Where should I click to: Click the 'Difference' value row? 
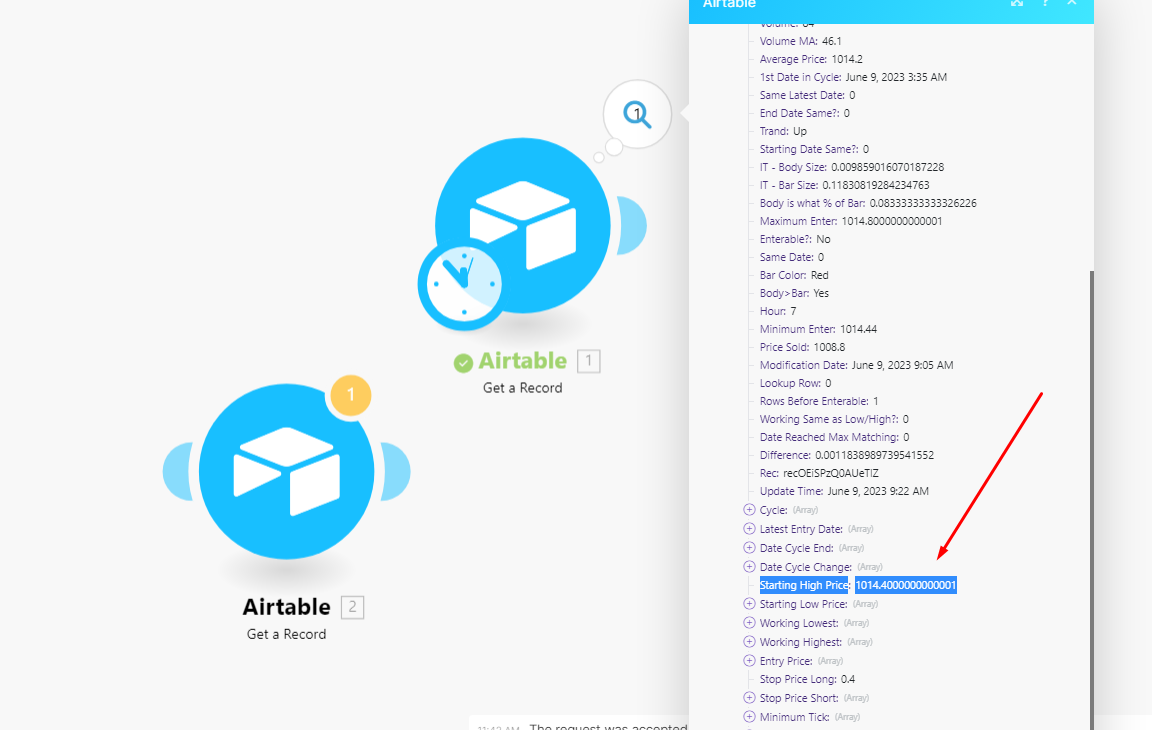point(847,455)
